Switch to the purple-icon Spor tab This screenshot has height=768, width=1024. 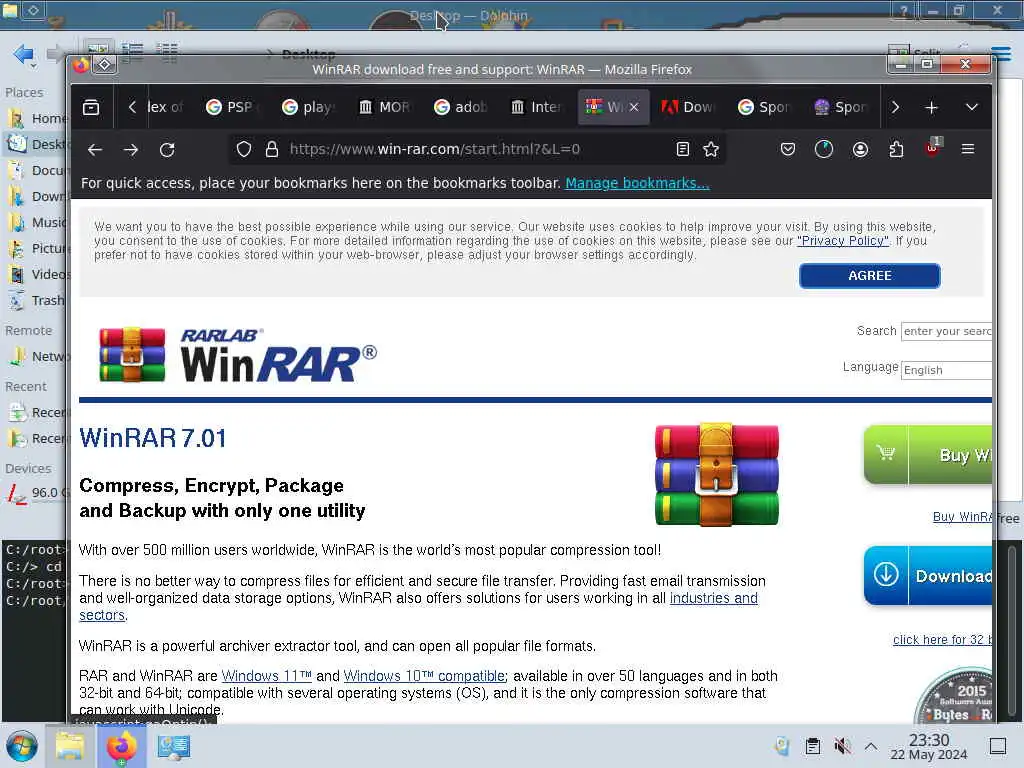[842, 107]
